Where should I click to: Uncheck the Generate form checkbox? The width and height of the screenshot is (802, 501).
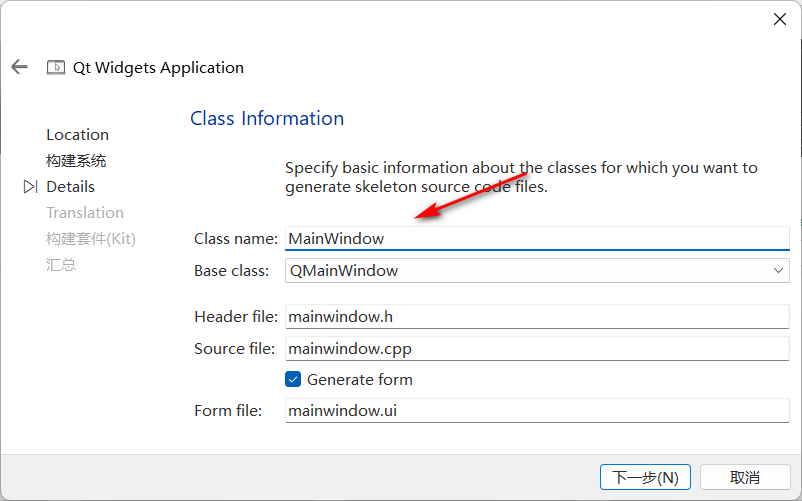(293, 379)
